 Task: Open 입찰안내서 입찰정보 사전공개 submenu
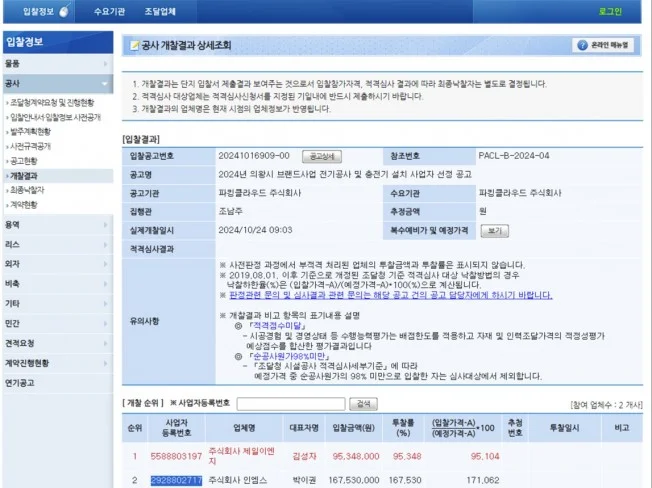click(x=55, y=117)
